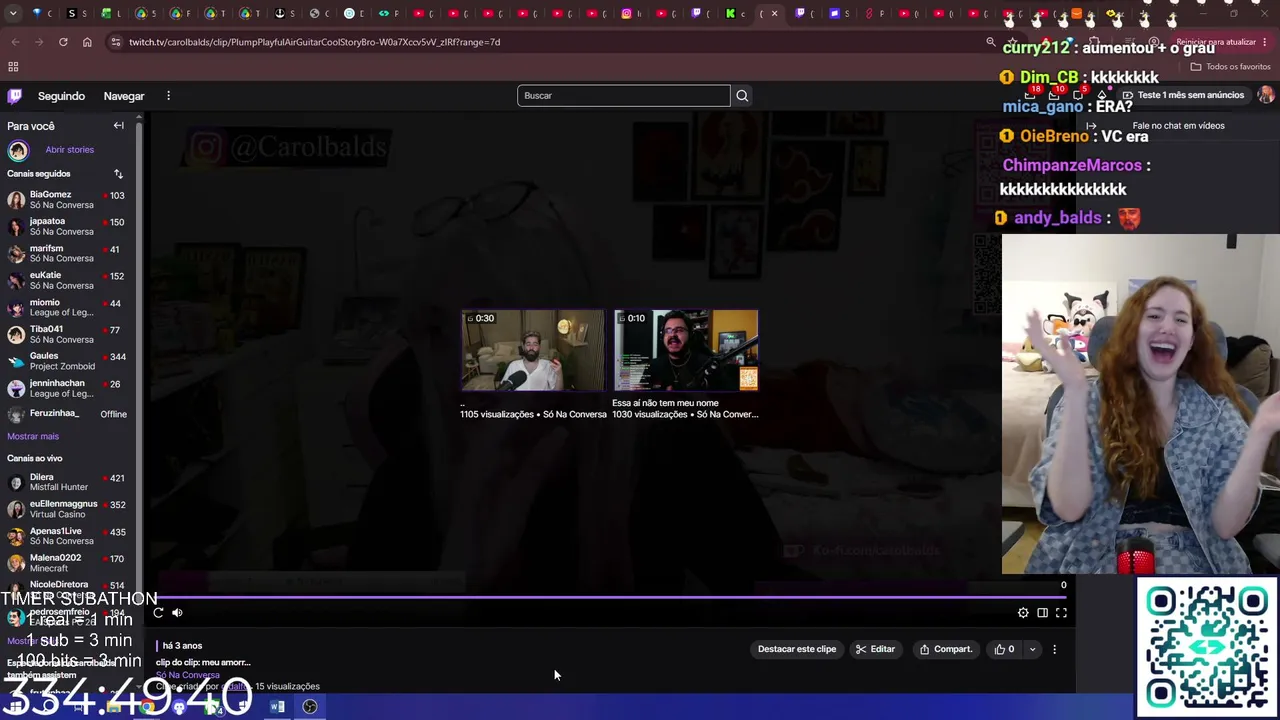Replay the clip in the player
Screen dimensions: 1280x720
[x=158, y=613]
